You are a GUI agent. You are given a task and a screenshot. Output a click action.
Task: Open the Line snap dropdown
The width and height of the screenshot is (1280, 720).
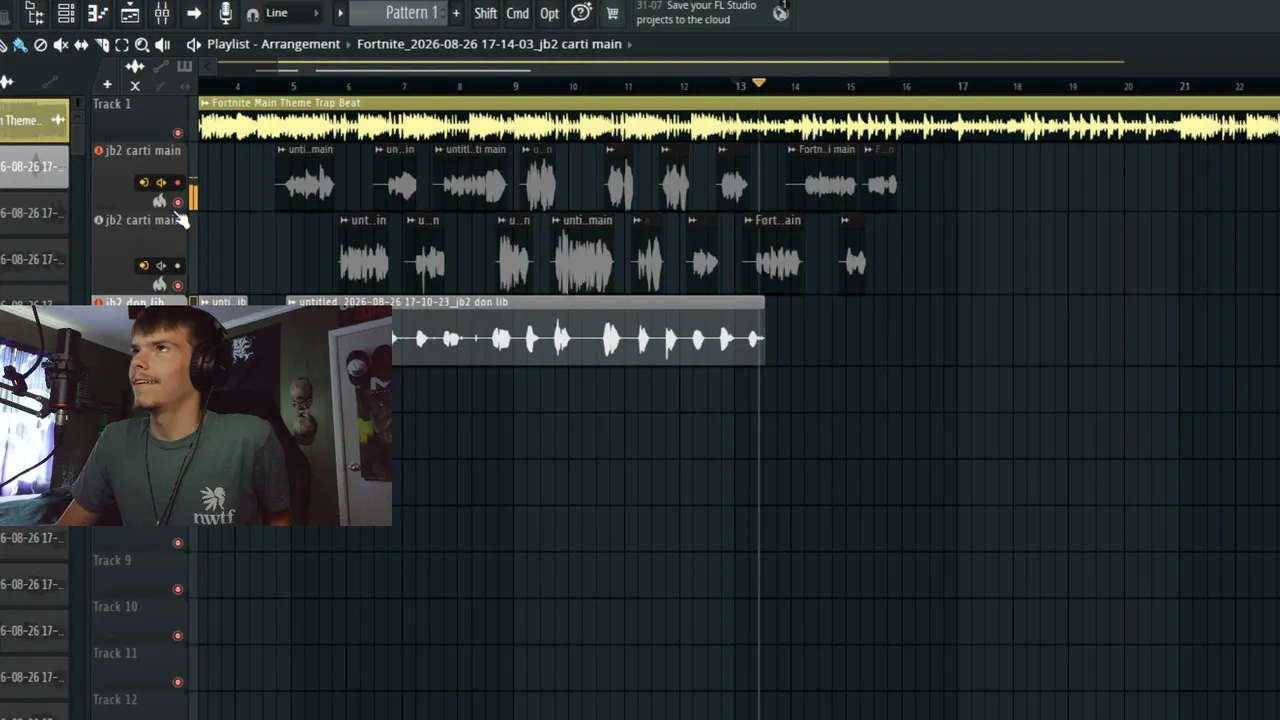pyautogui.click(x=293, y=13)
